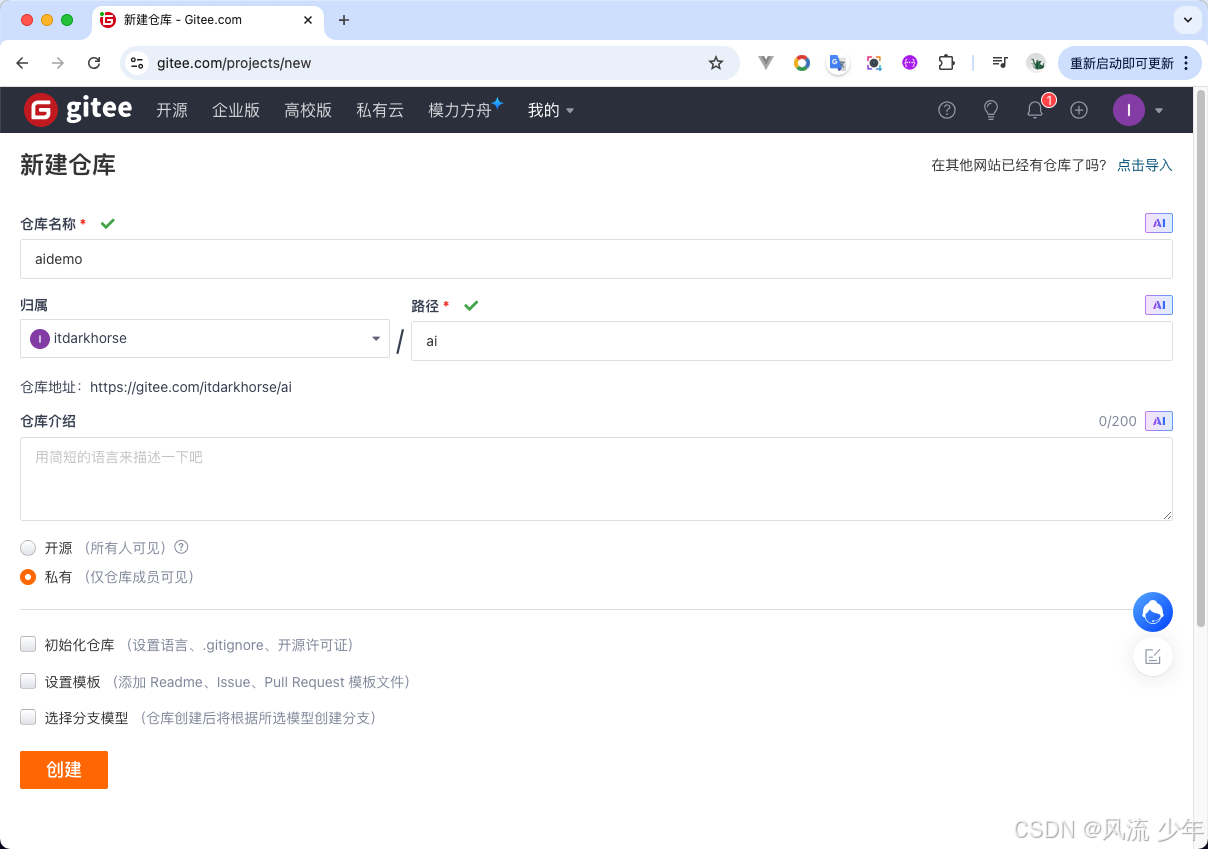Image resolution: width=1208 pixels, height=849 pixels.
Task: Click the lightbulb ideas icon
Action: click(x=991, y=110)
